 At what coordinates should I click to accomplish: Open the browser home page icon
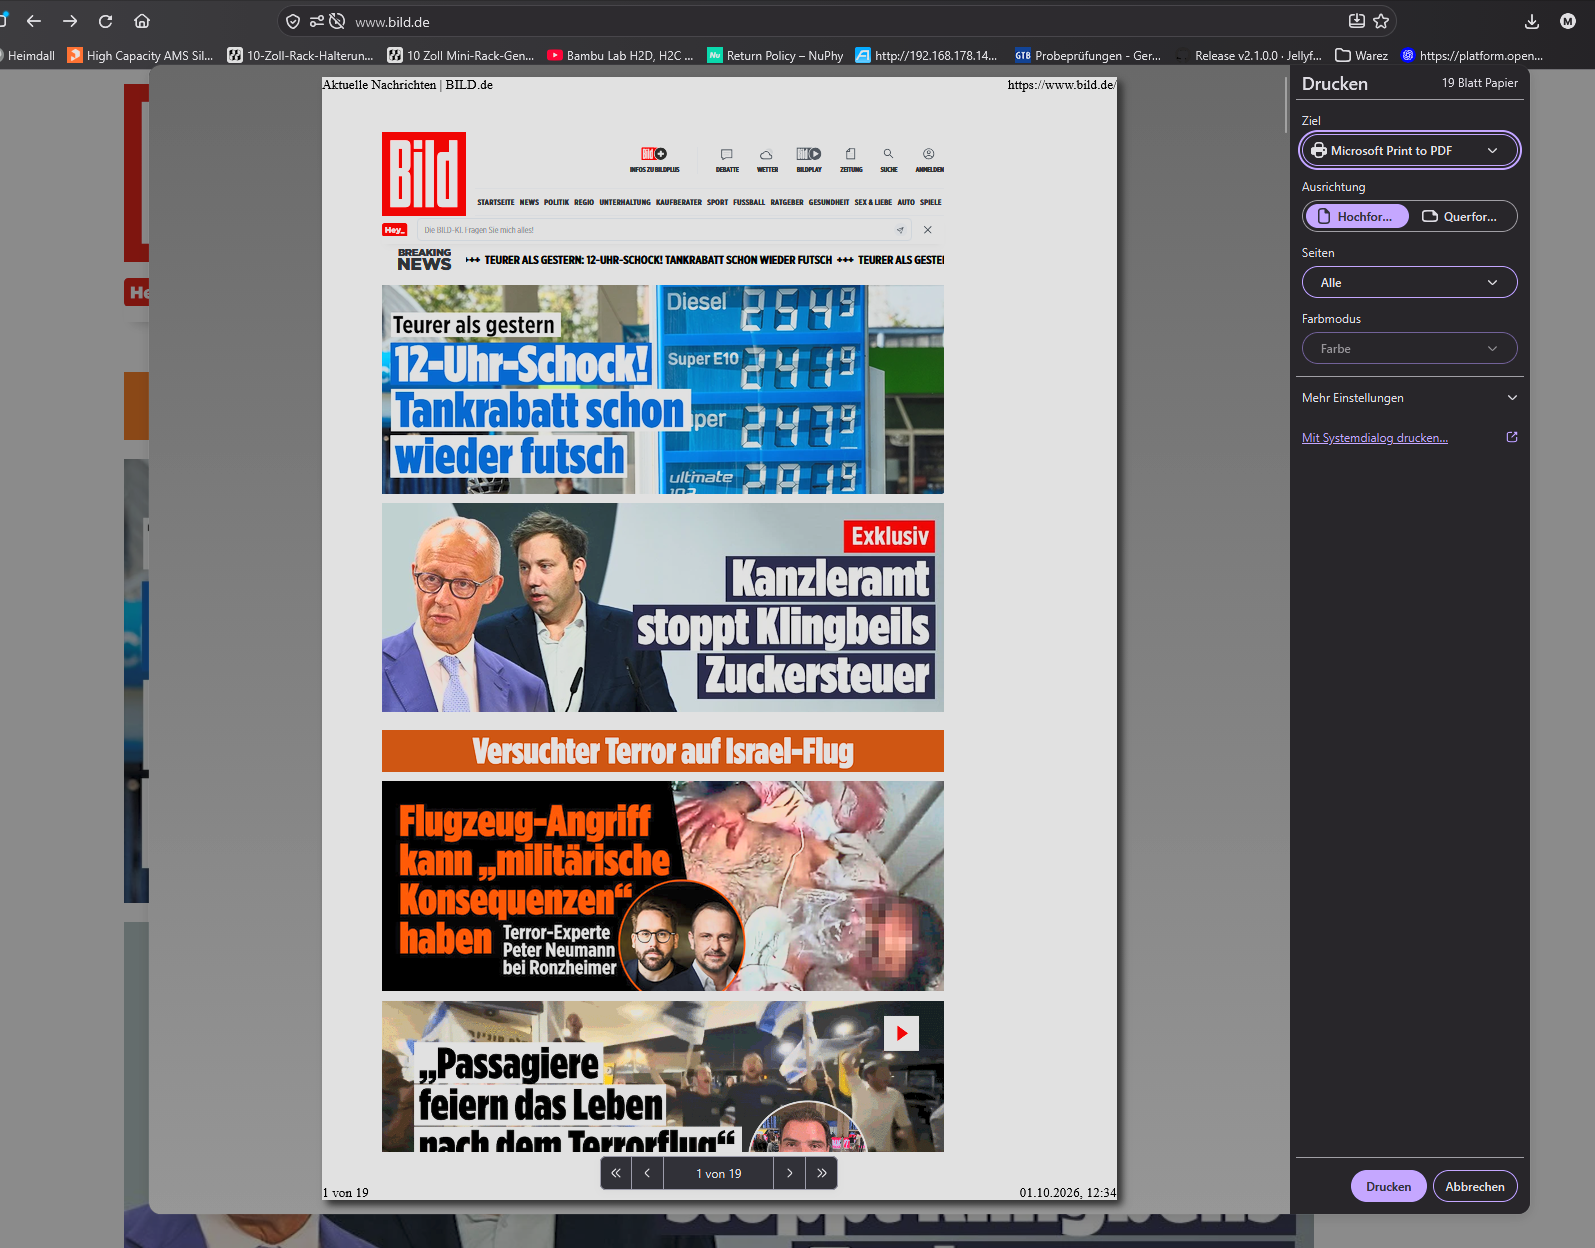pyautogui.click(x=142, y=21)
